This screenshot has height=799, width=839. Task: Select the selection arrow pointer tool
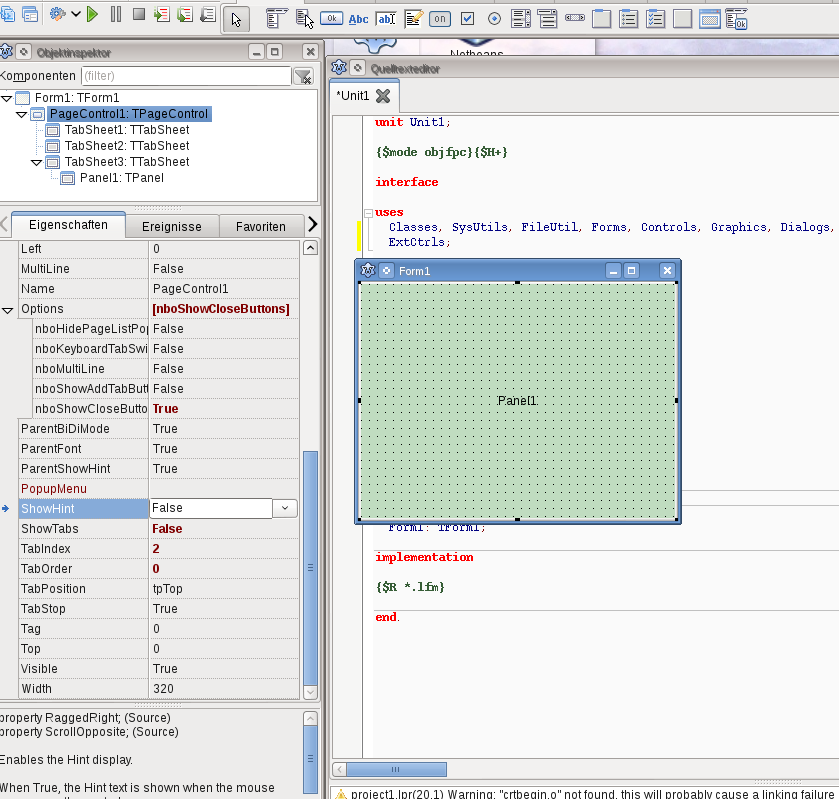[236, 18]
